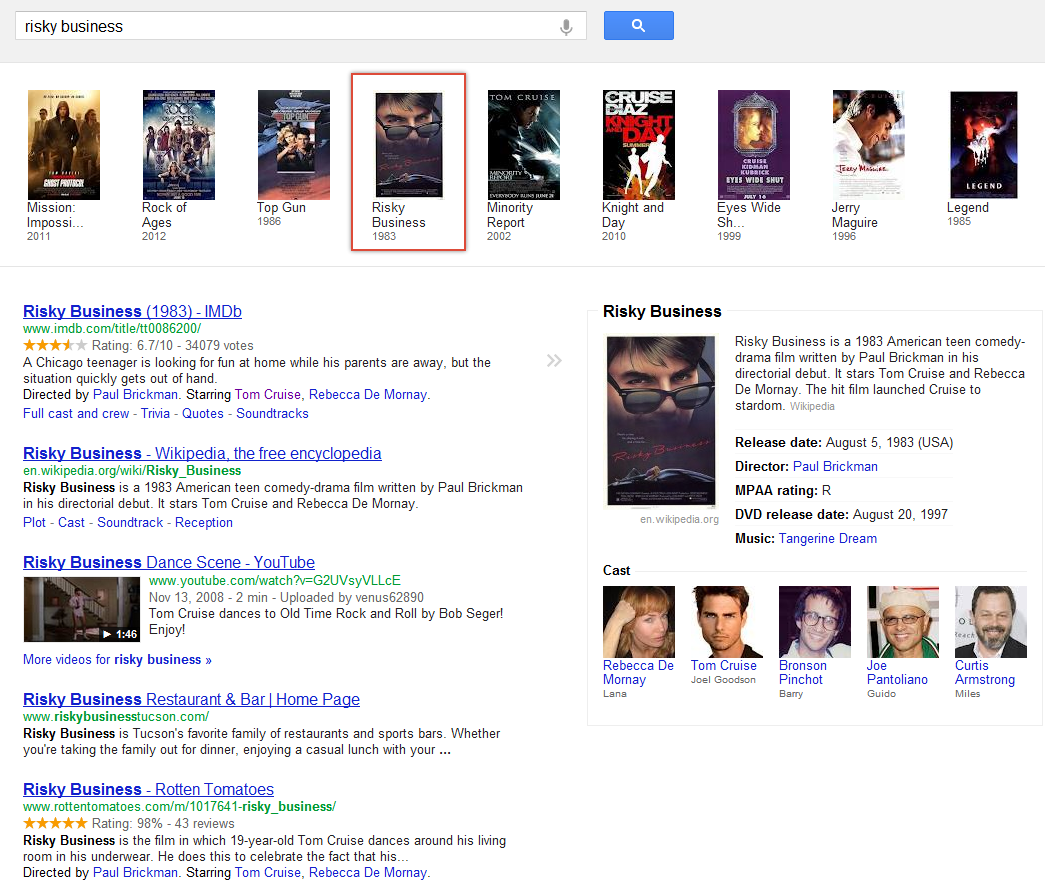
Task: Open the Quotes sitelink
Action: 203,413
